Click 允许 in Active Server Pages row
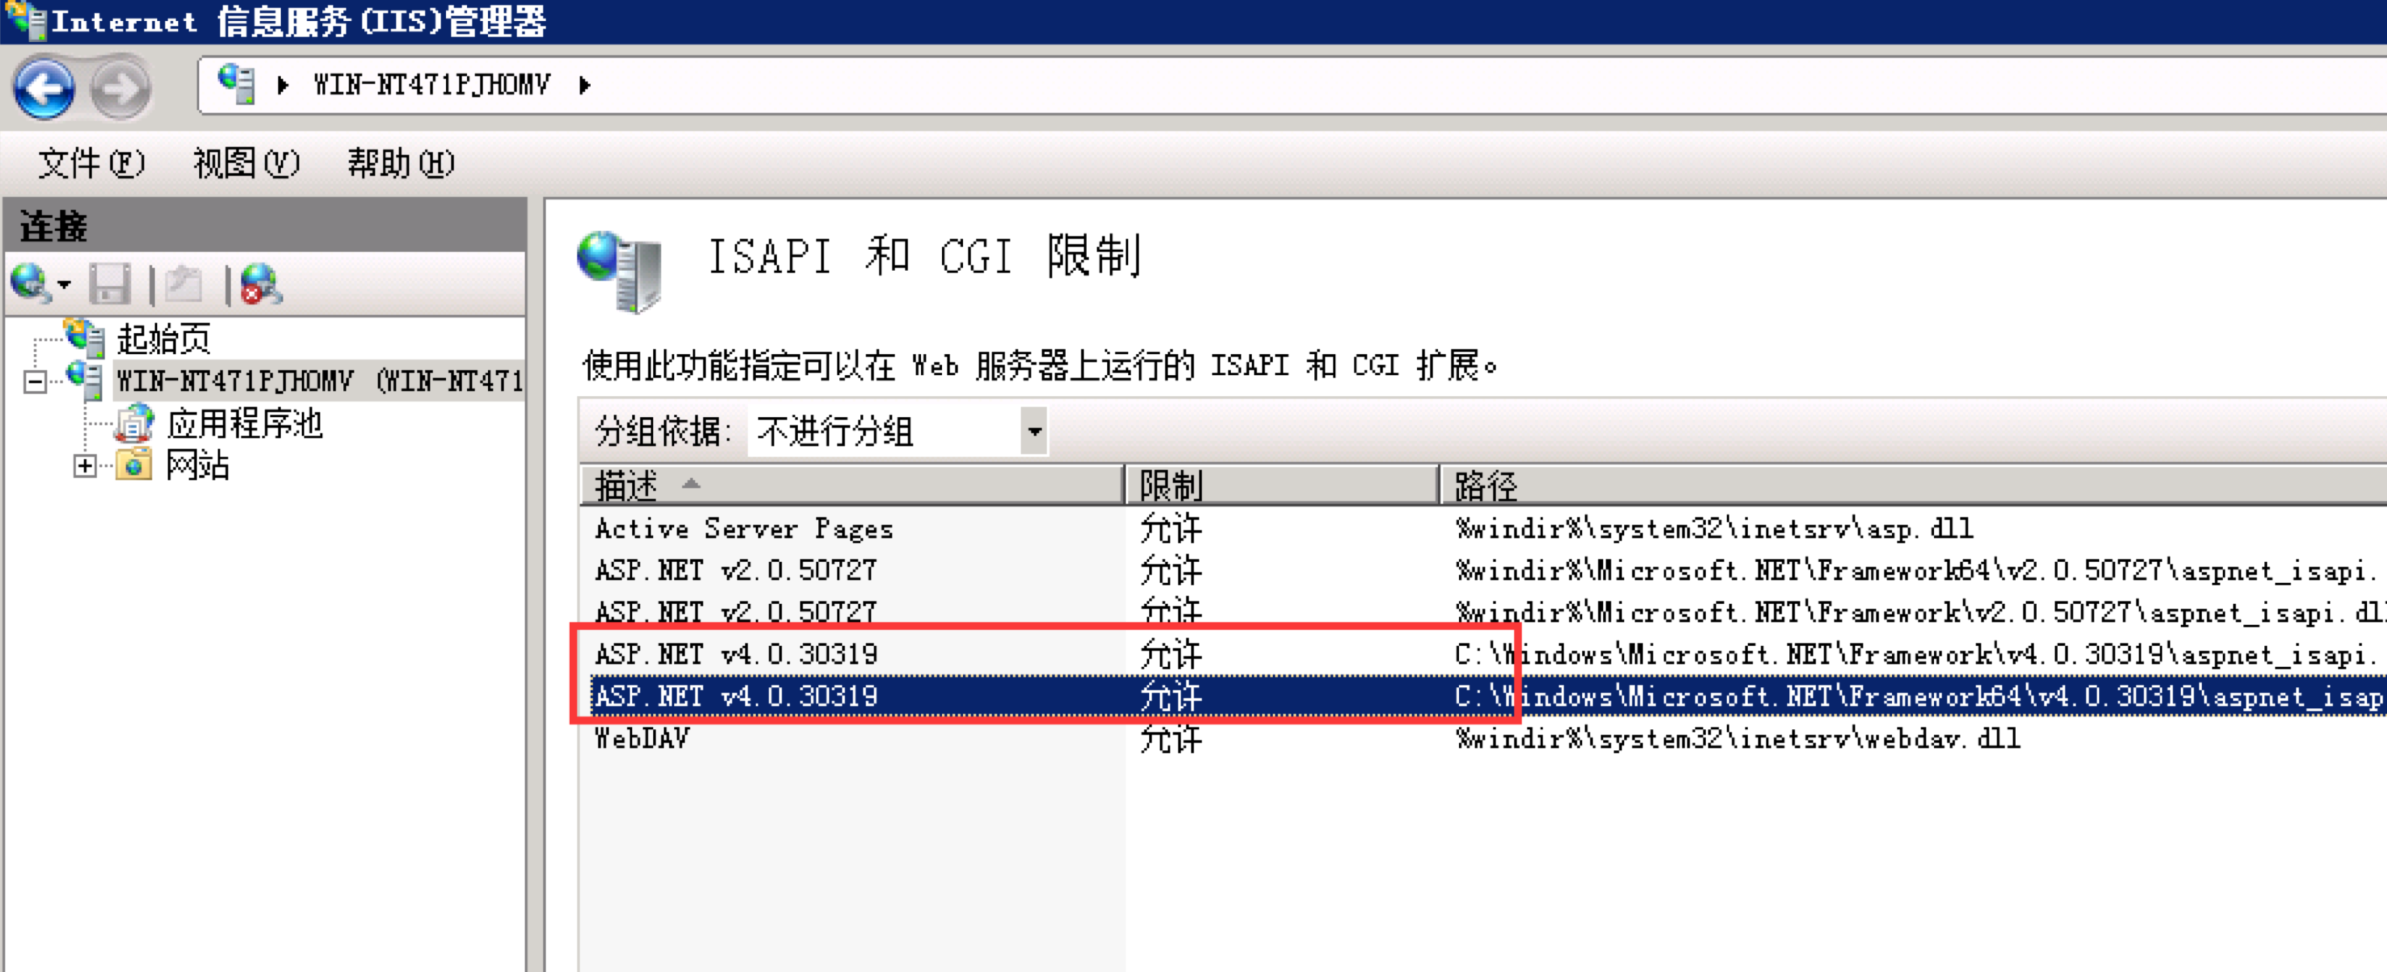 1171,529
